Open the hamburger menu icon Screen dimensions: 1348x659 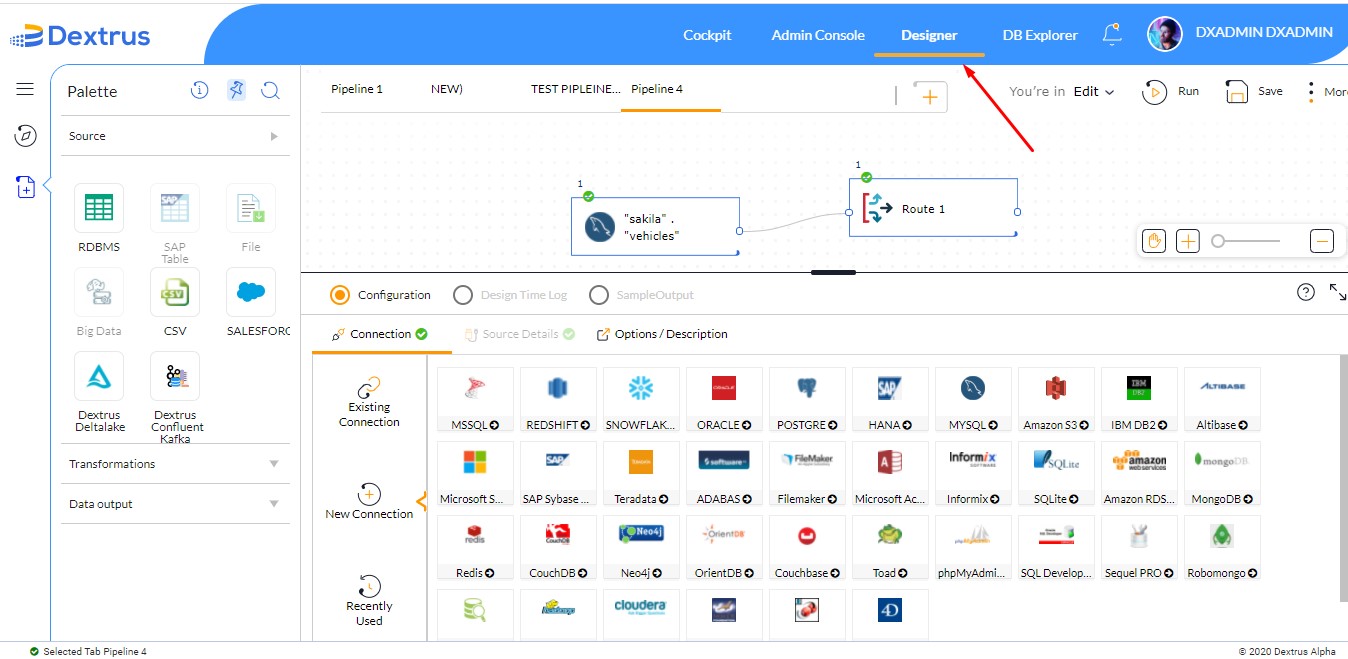click(25, 89)
